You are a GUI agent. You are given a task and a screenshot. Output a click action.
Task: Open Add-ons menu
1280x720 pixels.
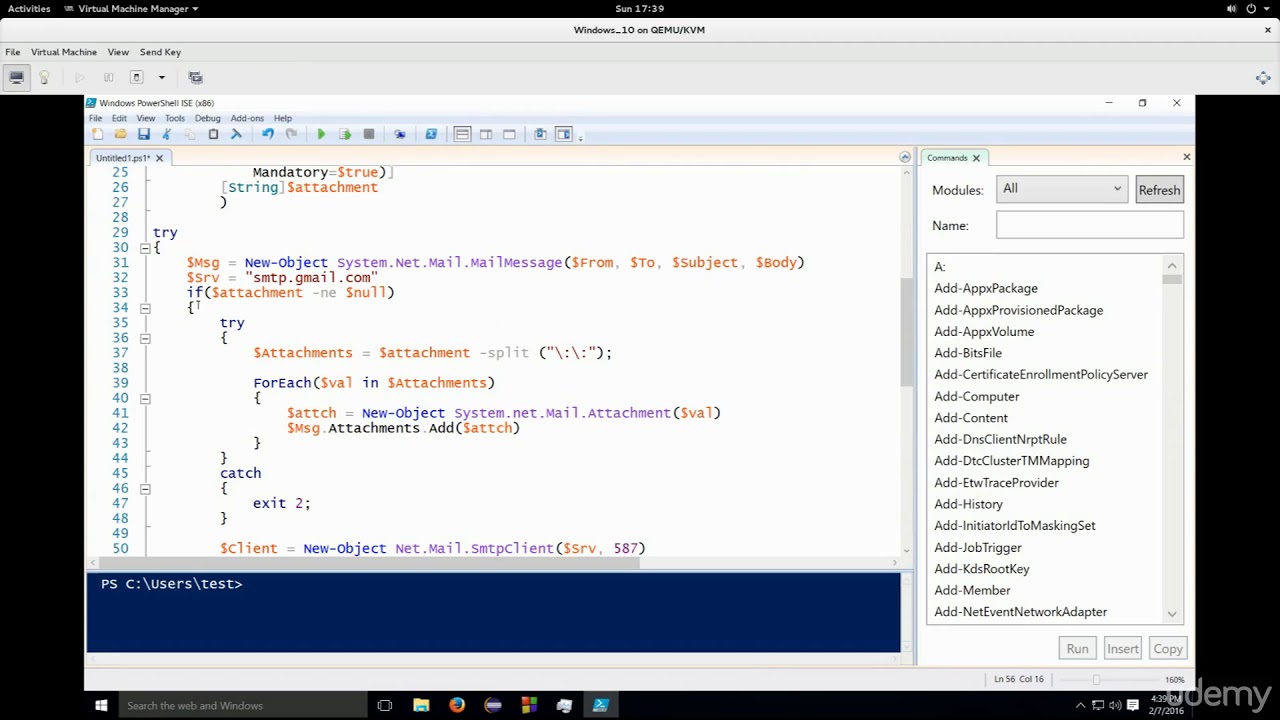(x=247, y=118)
